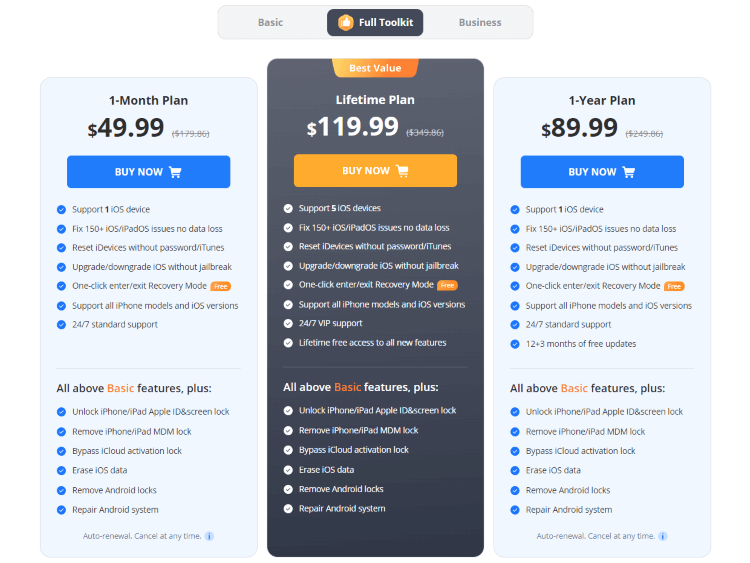This screenshot has width=750, height=563.
Task: Click the info icon beside 1-Year auto-renewal note
Action: pos(663,536)
